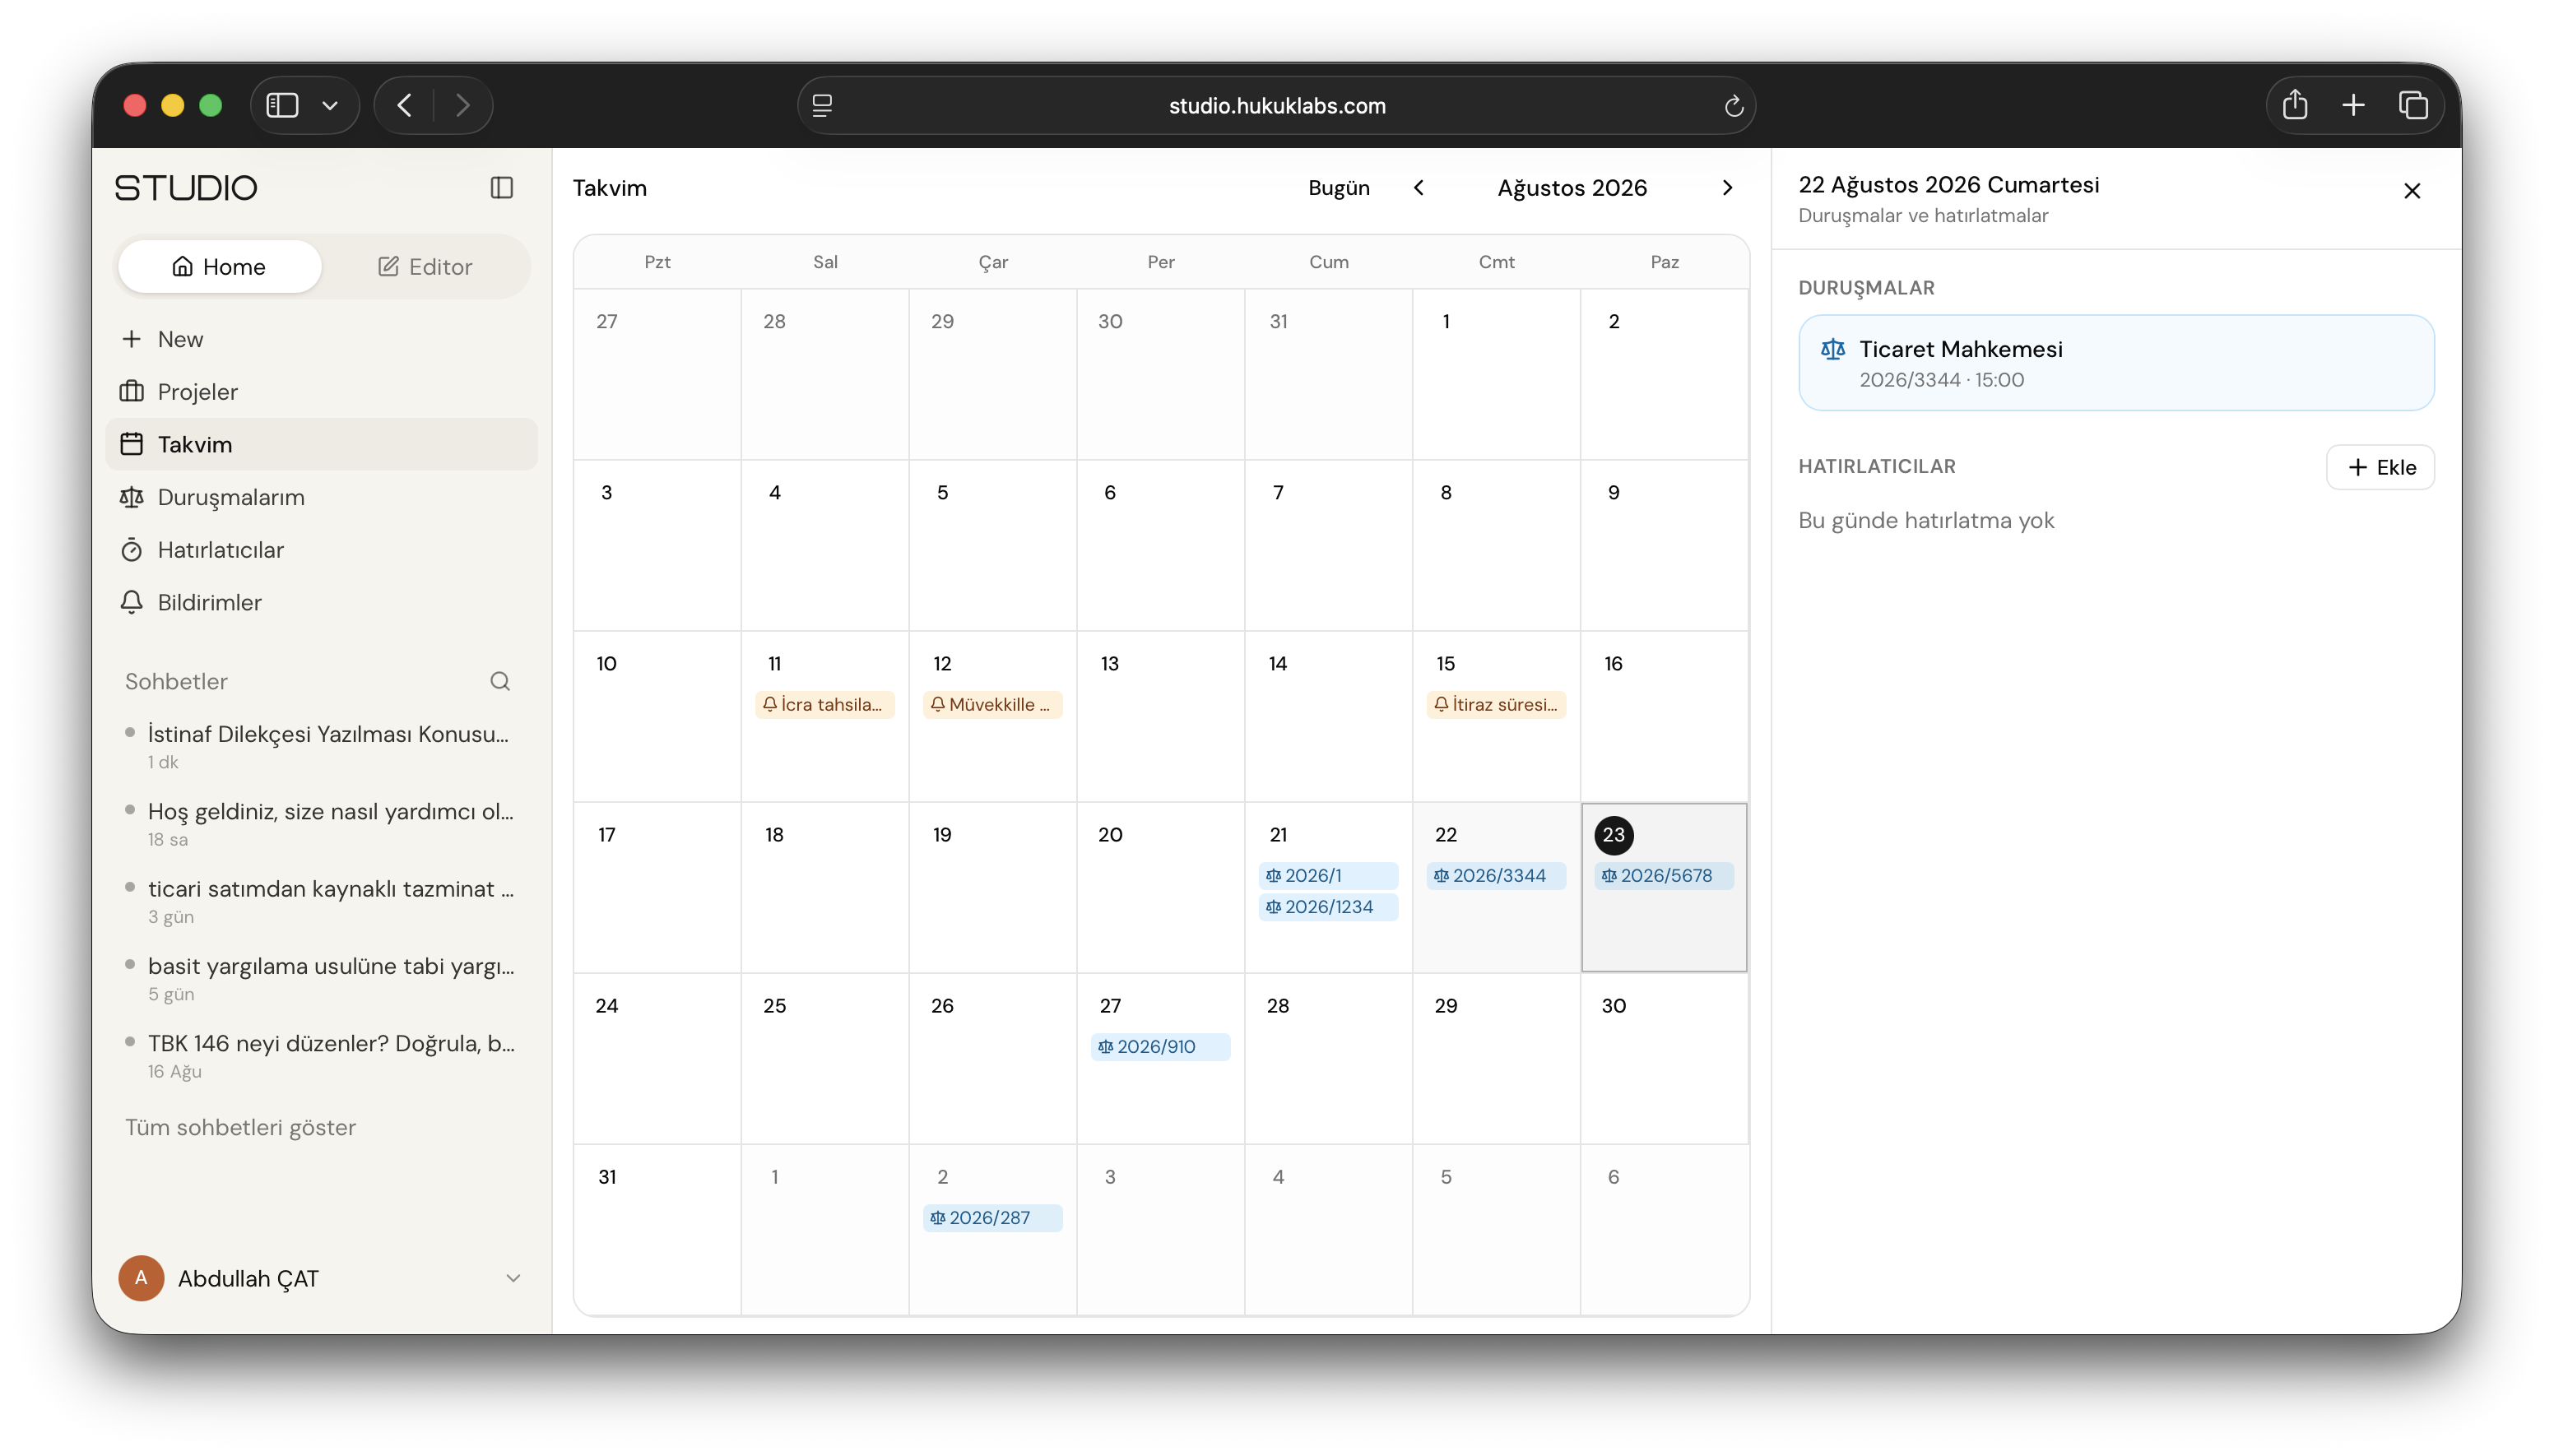The image size is (2554, 1456).
Task: Add a reminder with Ekle
Action: (2379, 467)
